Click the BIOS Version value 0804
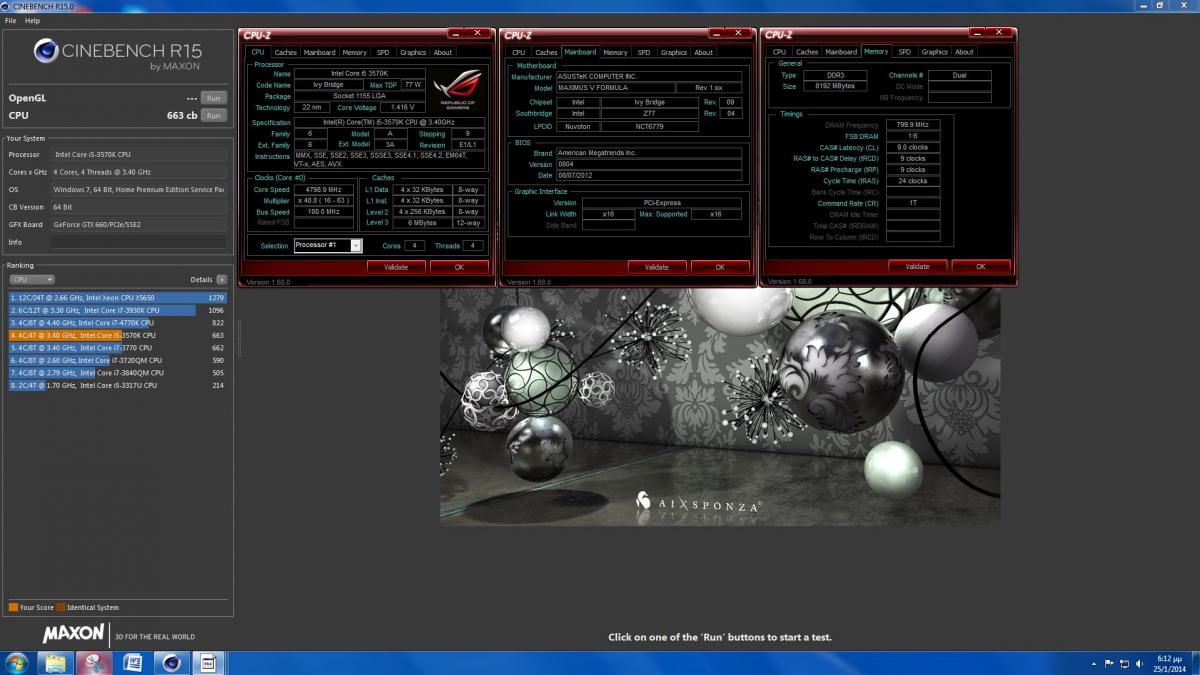Viewport: 1200px width, 675px height. pos(649,164)
